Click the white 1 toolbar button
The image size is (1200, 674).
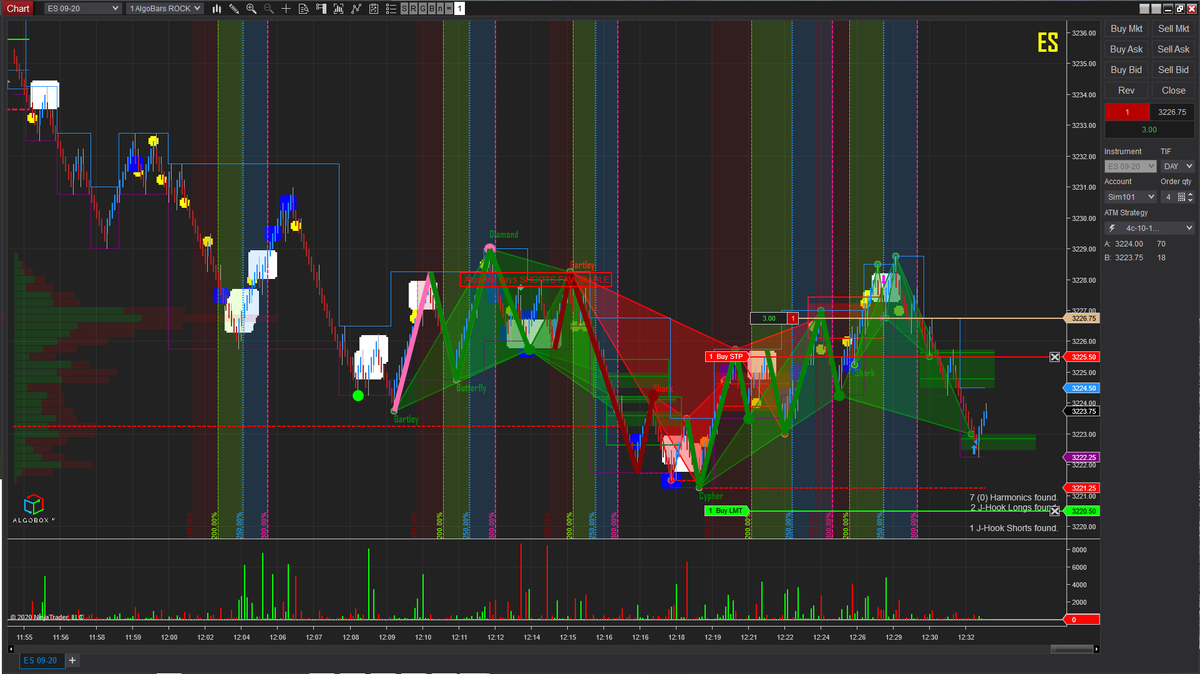pos(459,9)
